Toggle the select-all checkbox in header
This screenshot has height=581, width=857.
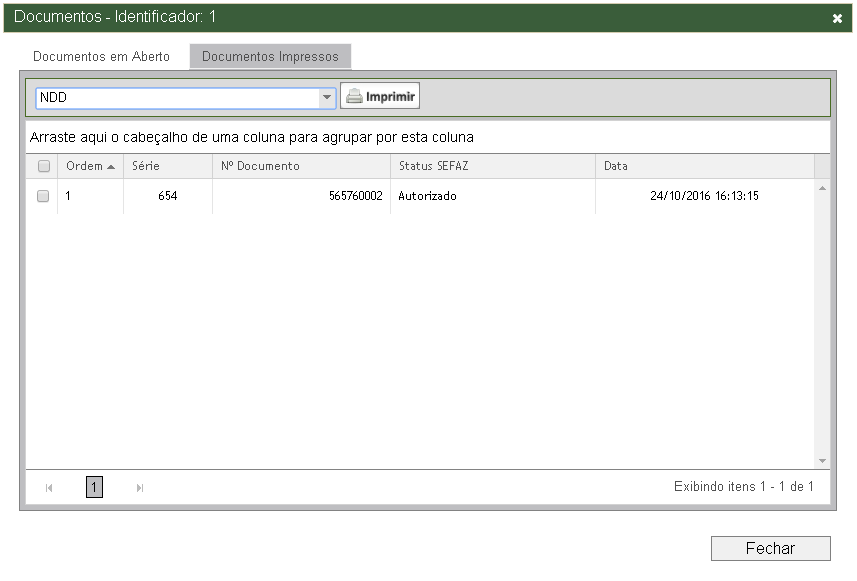coord(44,166)
